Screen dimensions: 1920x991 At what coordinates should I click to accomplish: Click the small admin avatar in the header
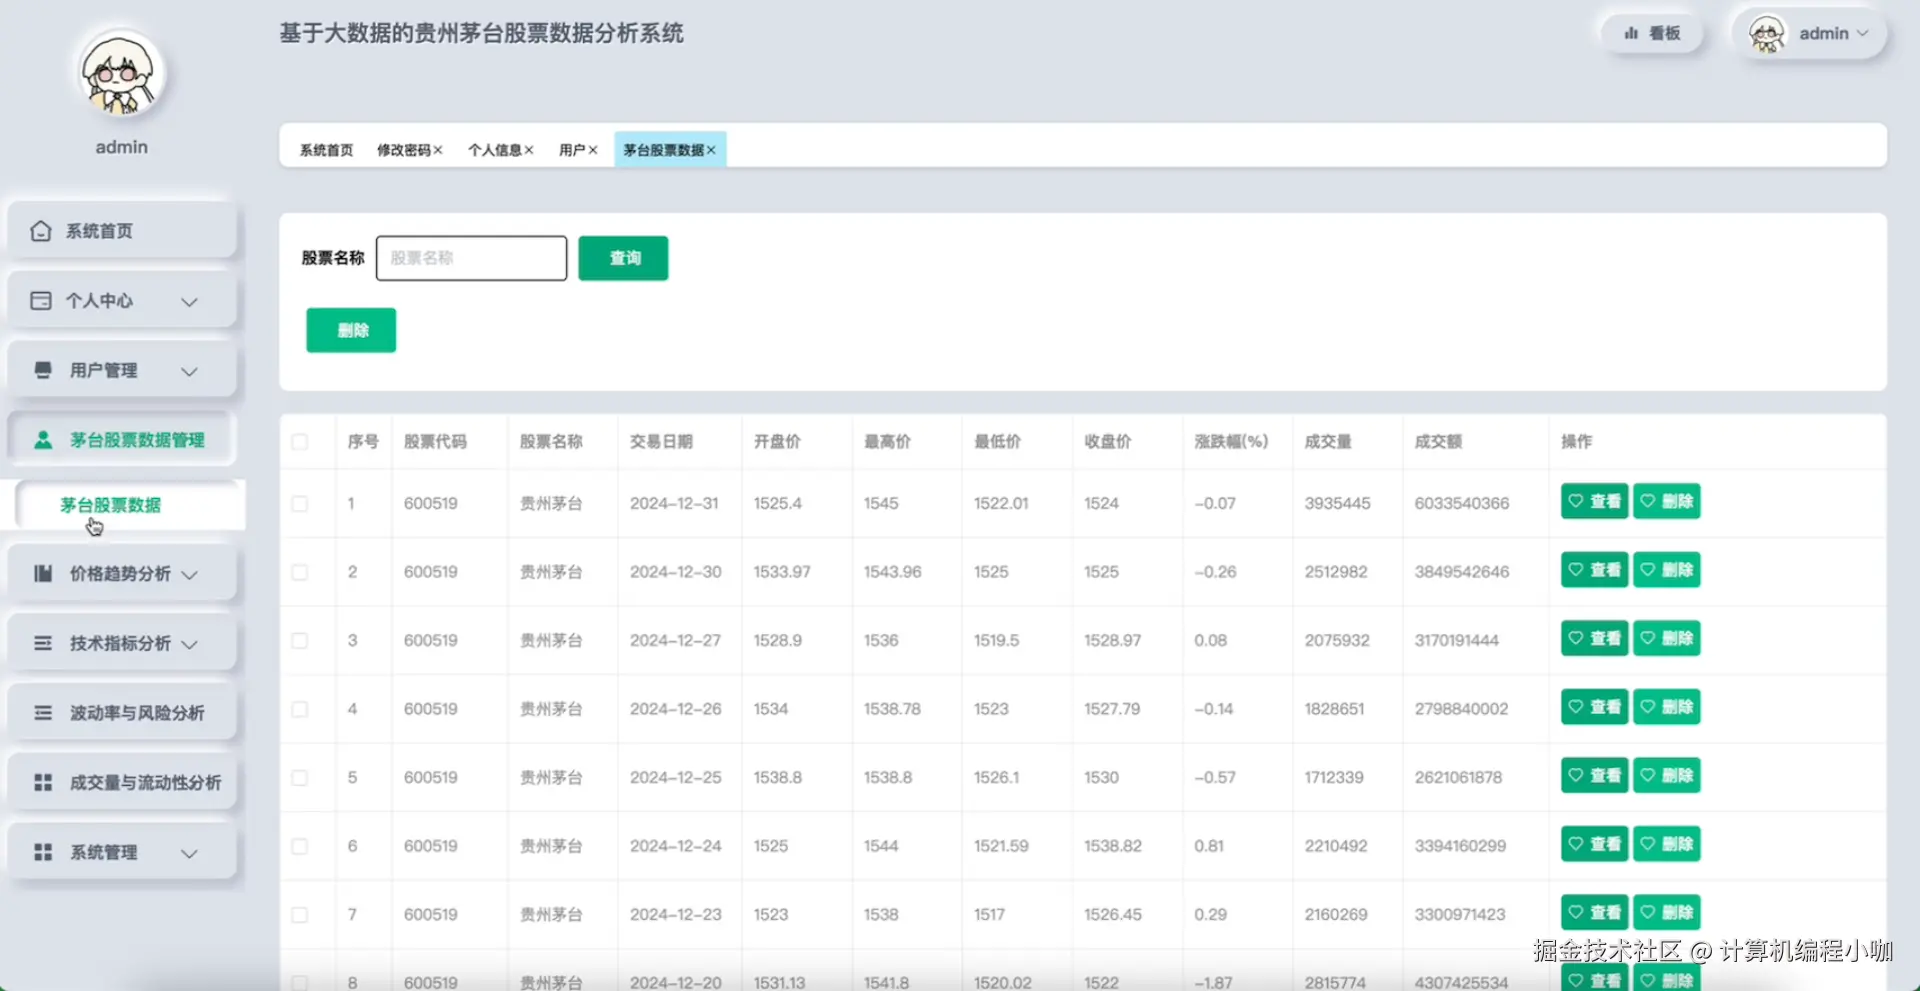pos(1767,34)
